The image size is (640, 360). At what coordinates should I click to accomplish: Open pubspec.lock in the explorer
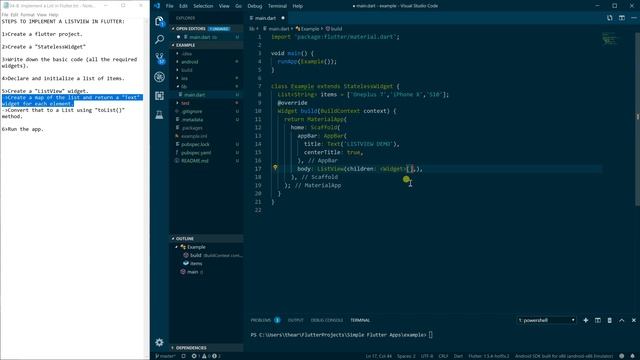[195, 144]
